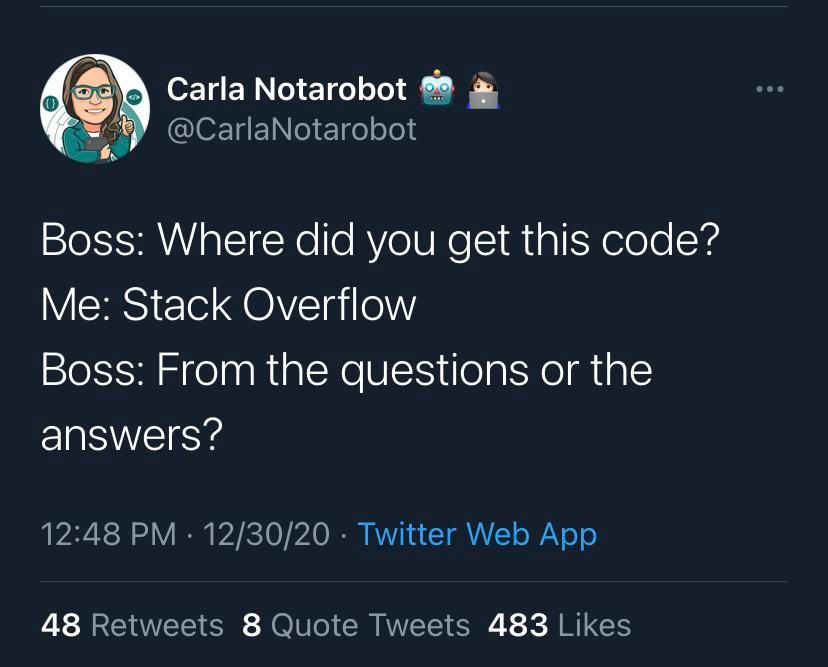The height and width of the screenshot is (667, 828).
Task: Open the Twitter Web App source link
Action: tap(477, 534)
